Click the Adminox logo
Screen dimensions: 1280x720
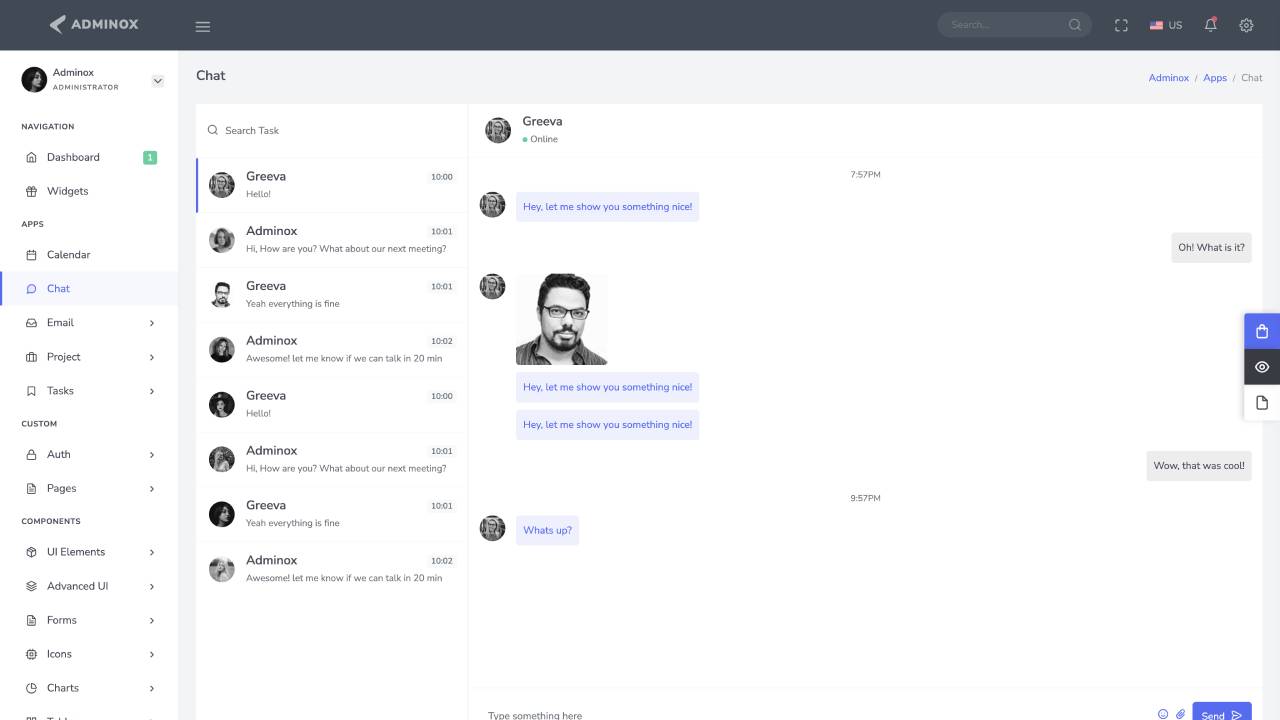(94, 24)
